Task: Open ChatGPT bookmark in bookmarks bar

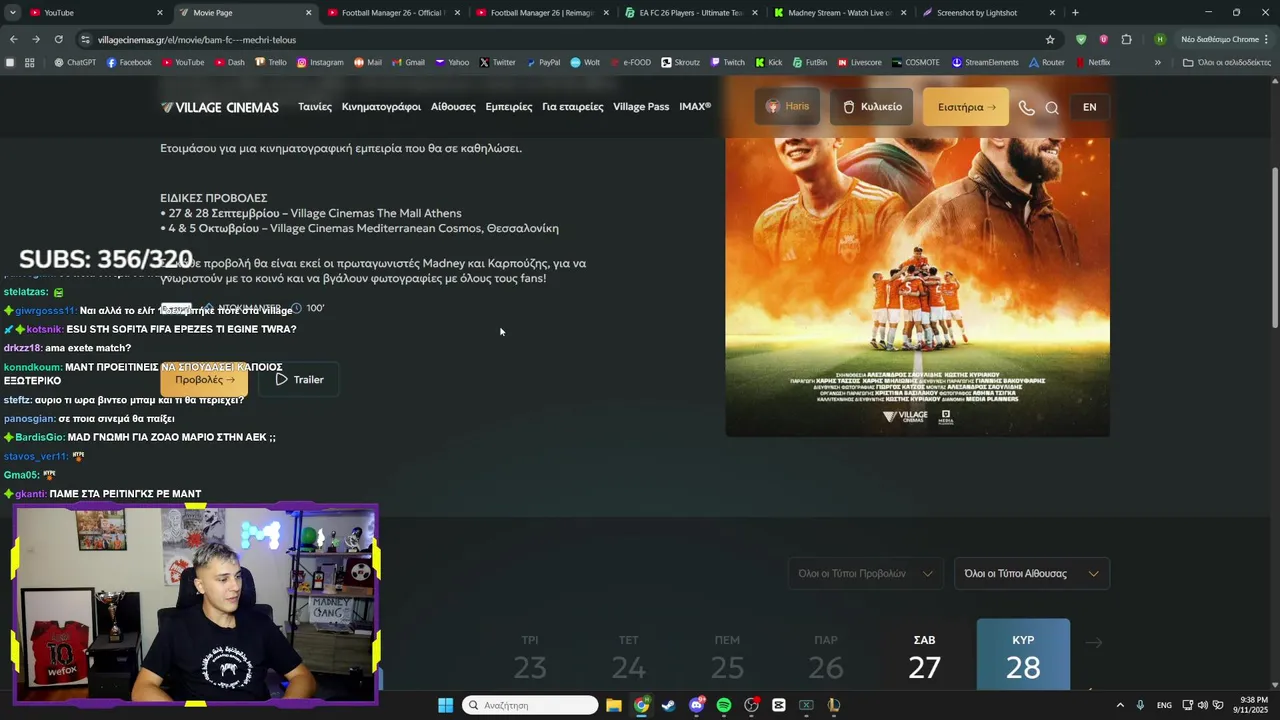Action: click(75, 62)
